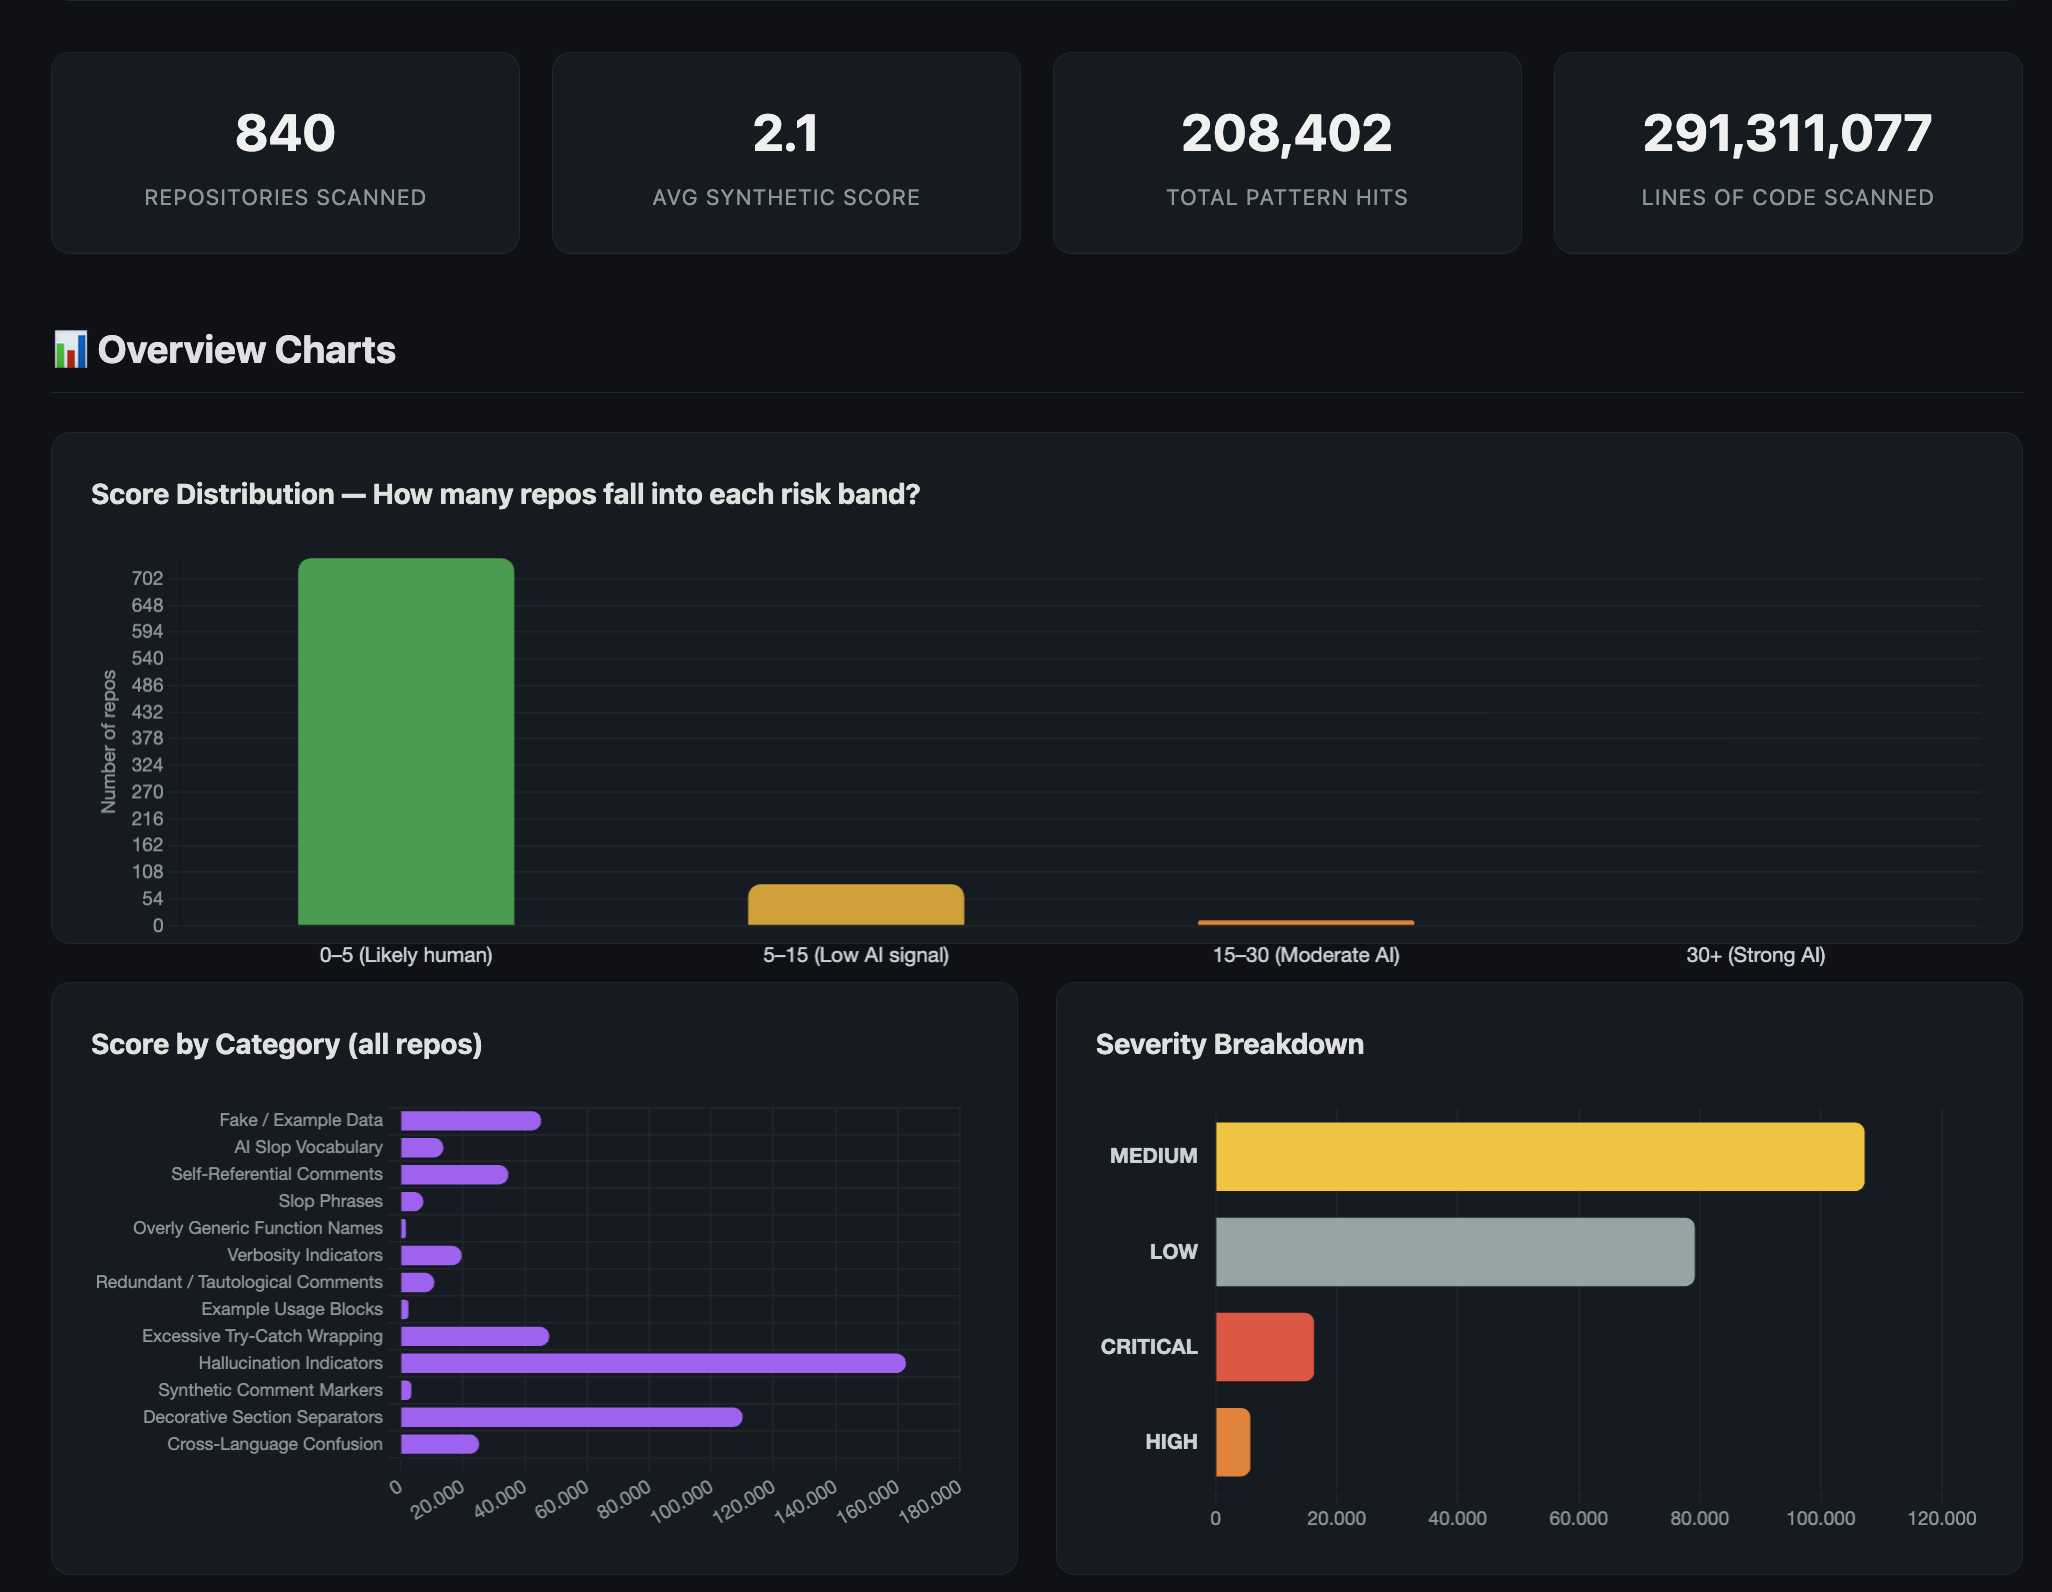Click the Severity Breakdown chart title

point(1230,1044)
